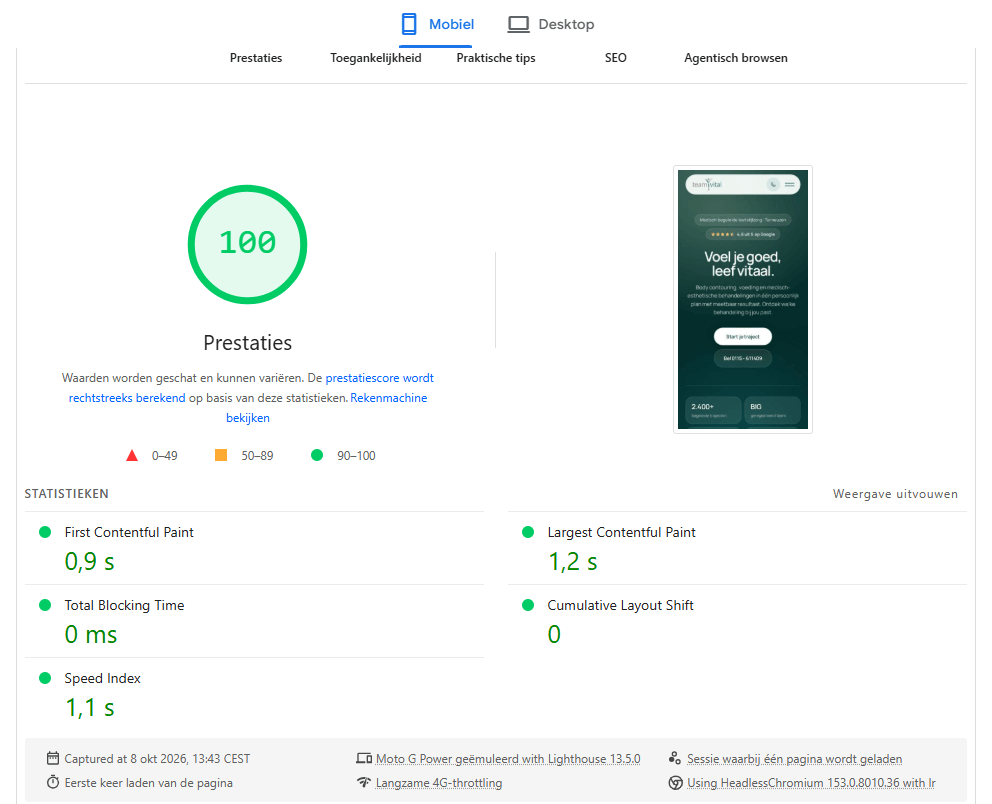
Task: Click 'Sessie waarbij één pagina wordt geladen'
Action: coord(795,758)
